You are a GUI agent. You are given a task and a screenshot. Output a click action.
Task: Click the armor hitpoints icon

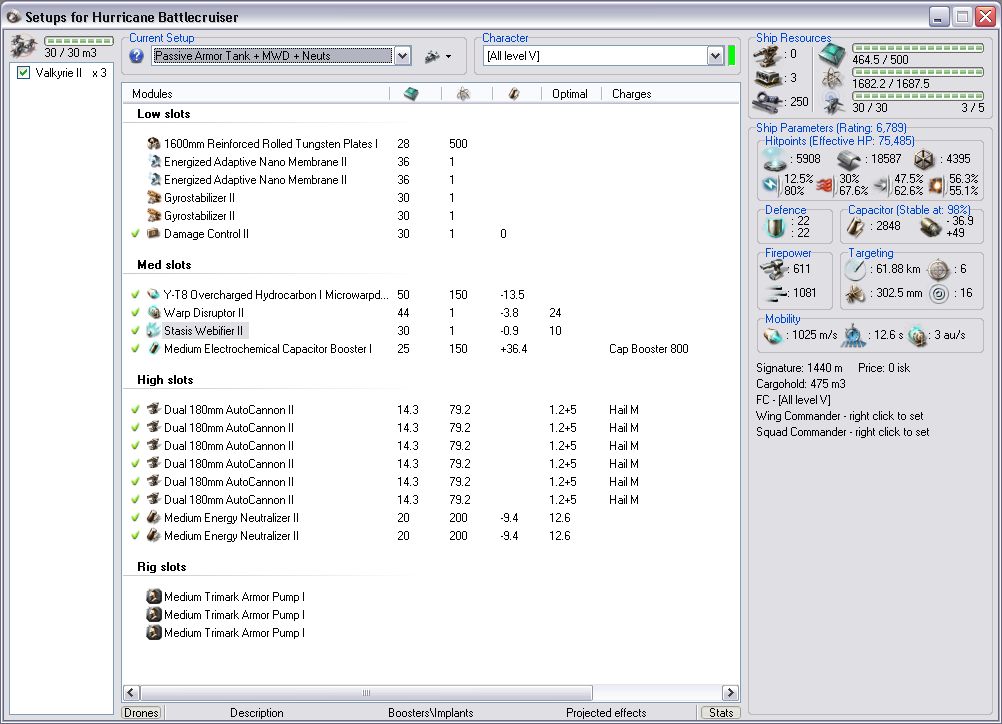pyautogui.click(x=849, y=158)
